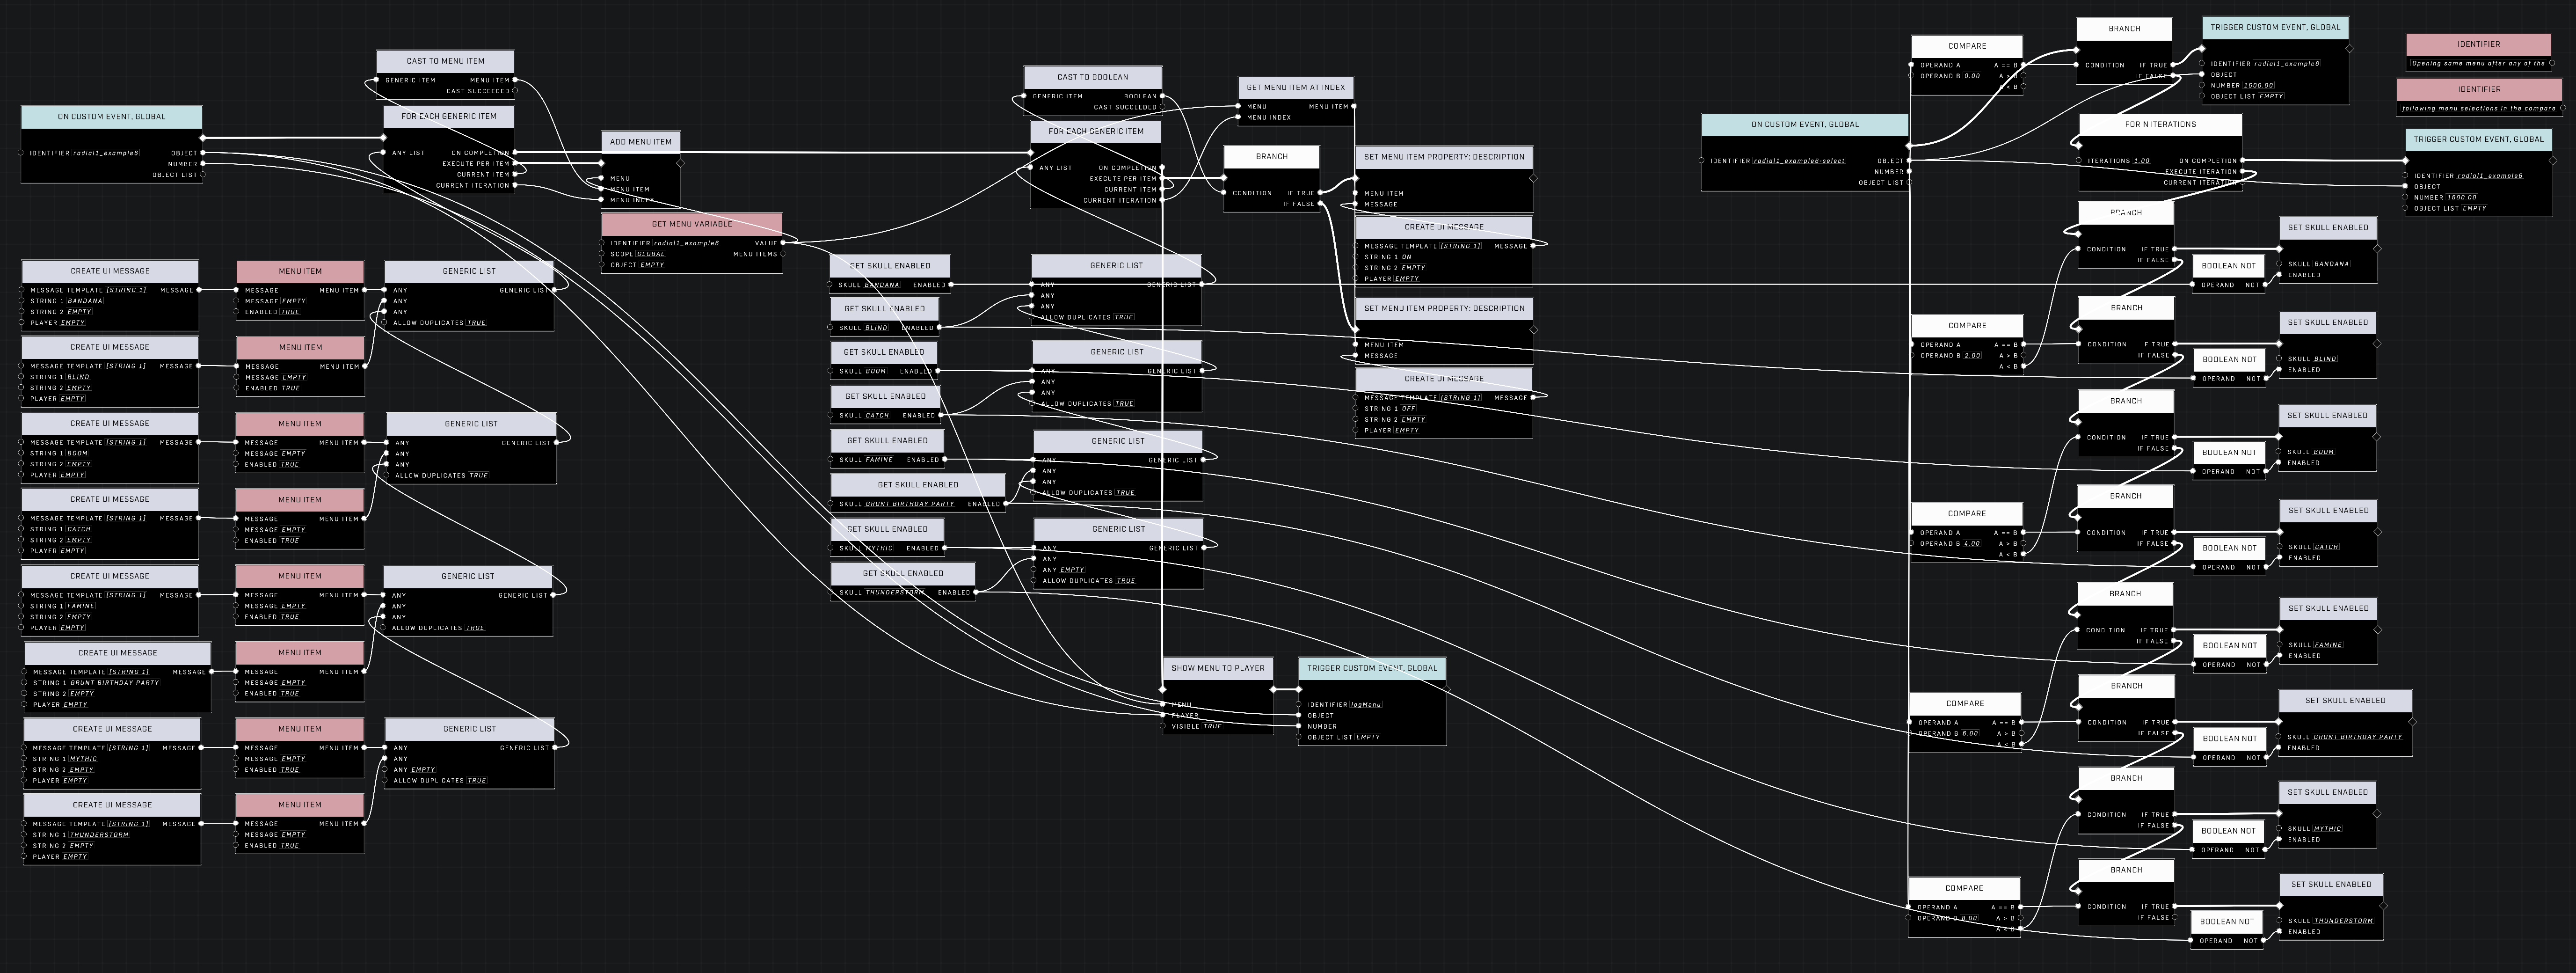Select the Cast to Boolean node header
The width and height of the screenshot is (2576, 973).
[x=1092, y=77]
